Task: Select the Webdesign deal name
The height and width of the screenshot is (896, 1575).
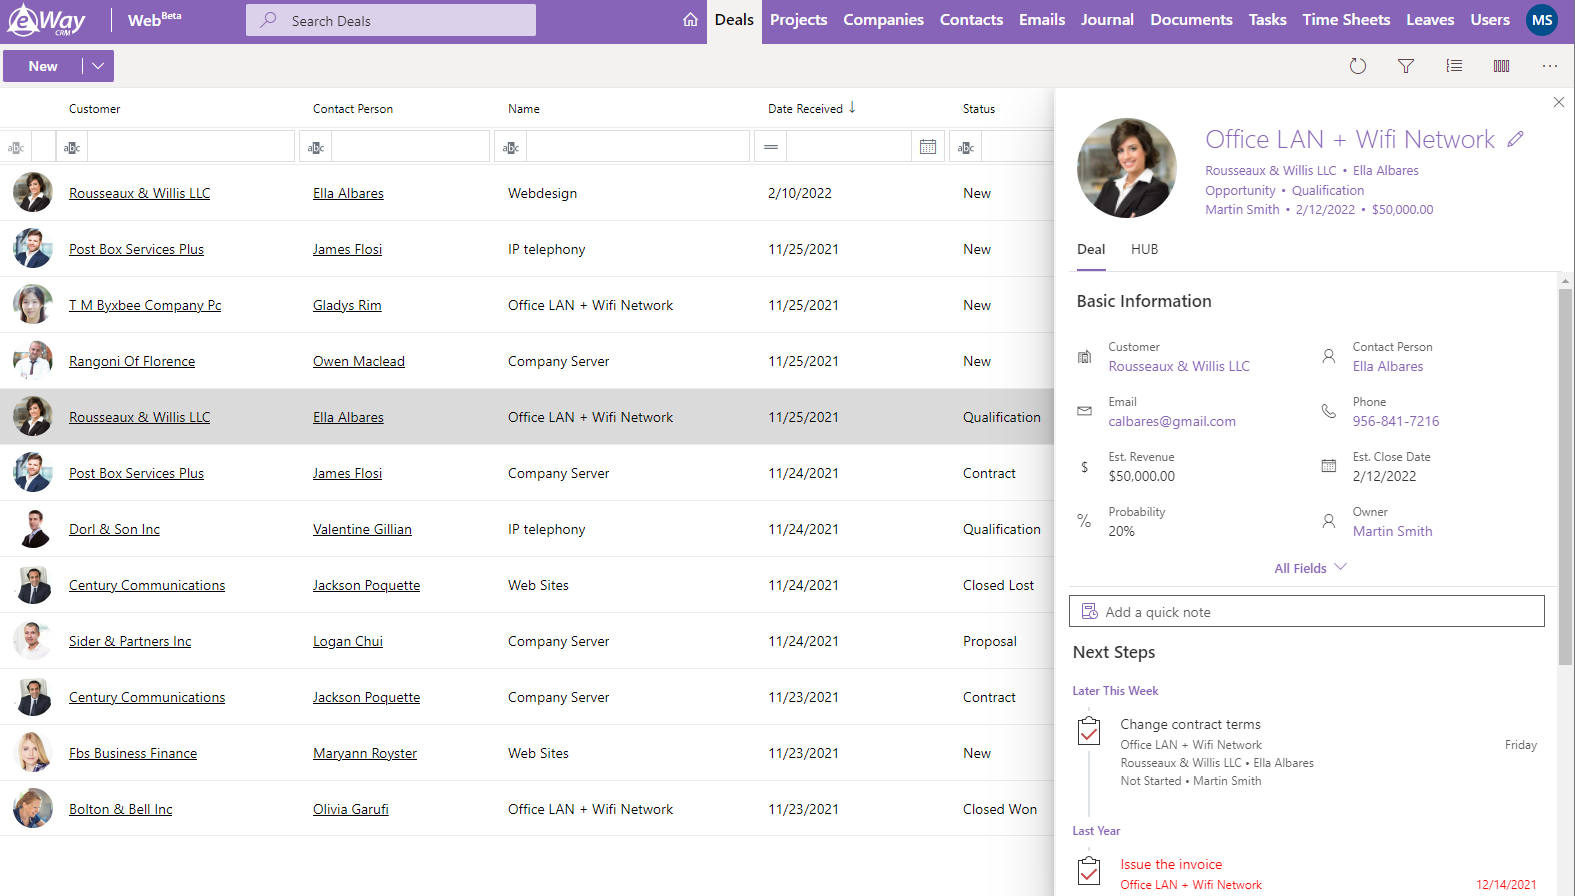Action: [542, 193]
